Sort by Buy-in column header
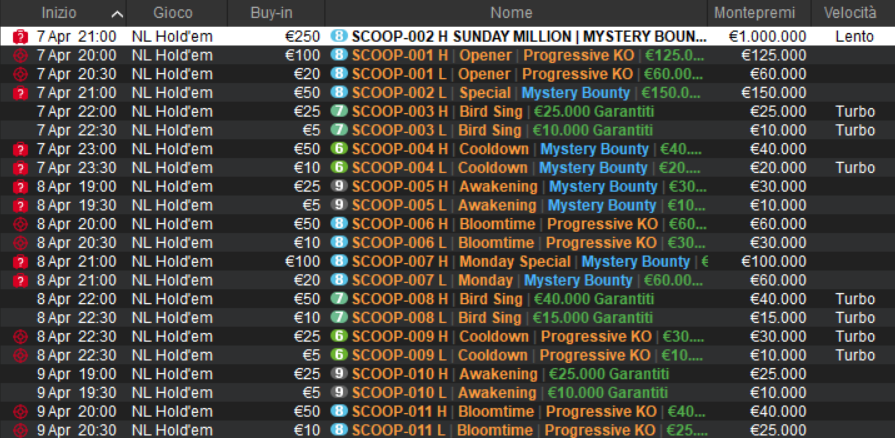Viewport: 895px width, 438px height. (x=271, y=13)
